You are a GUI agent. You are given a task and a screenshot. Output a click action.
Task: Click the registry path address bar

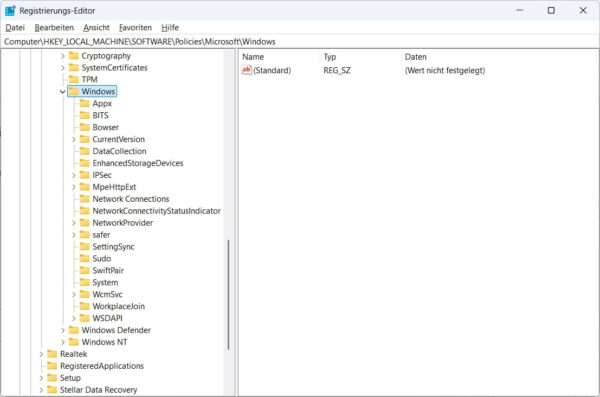(x=300, y=42)
